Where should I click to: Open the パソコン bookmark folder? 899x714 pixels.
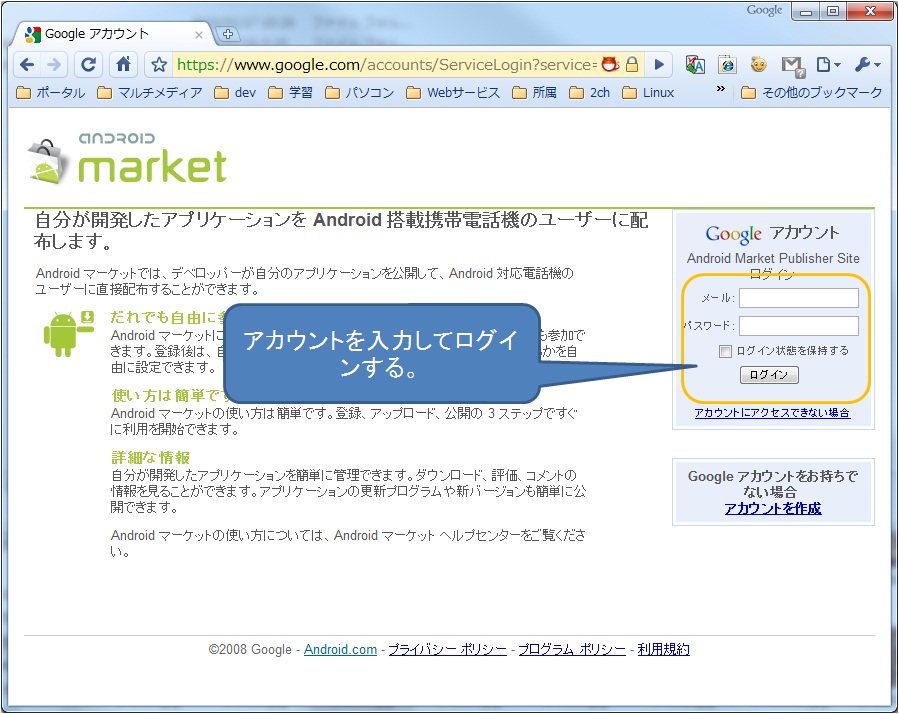tap(359, 93)
